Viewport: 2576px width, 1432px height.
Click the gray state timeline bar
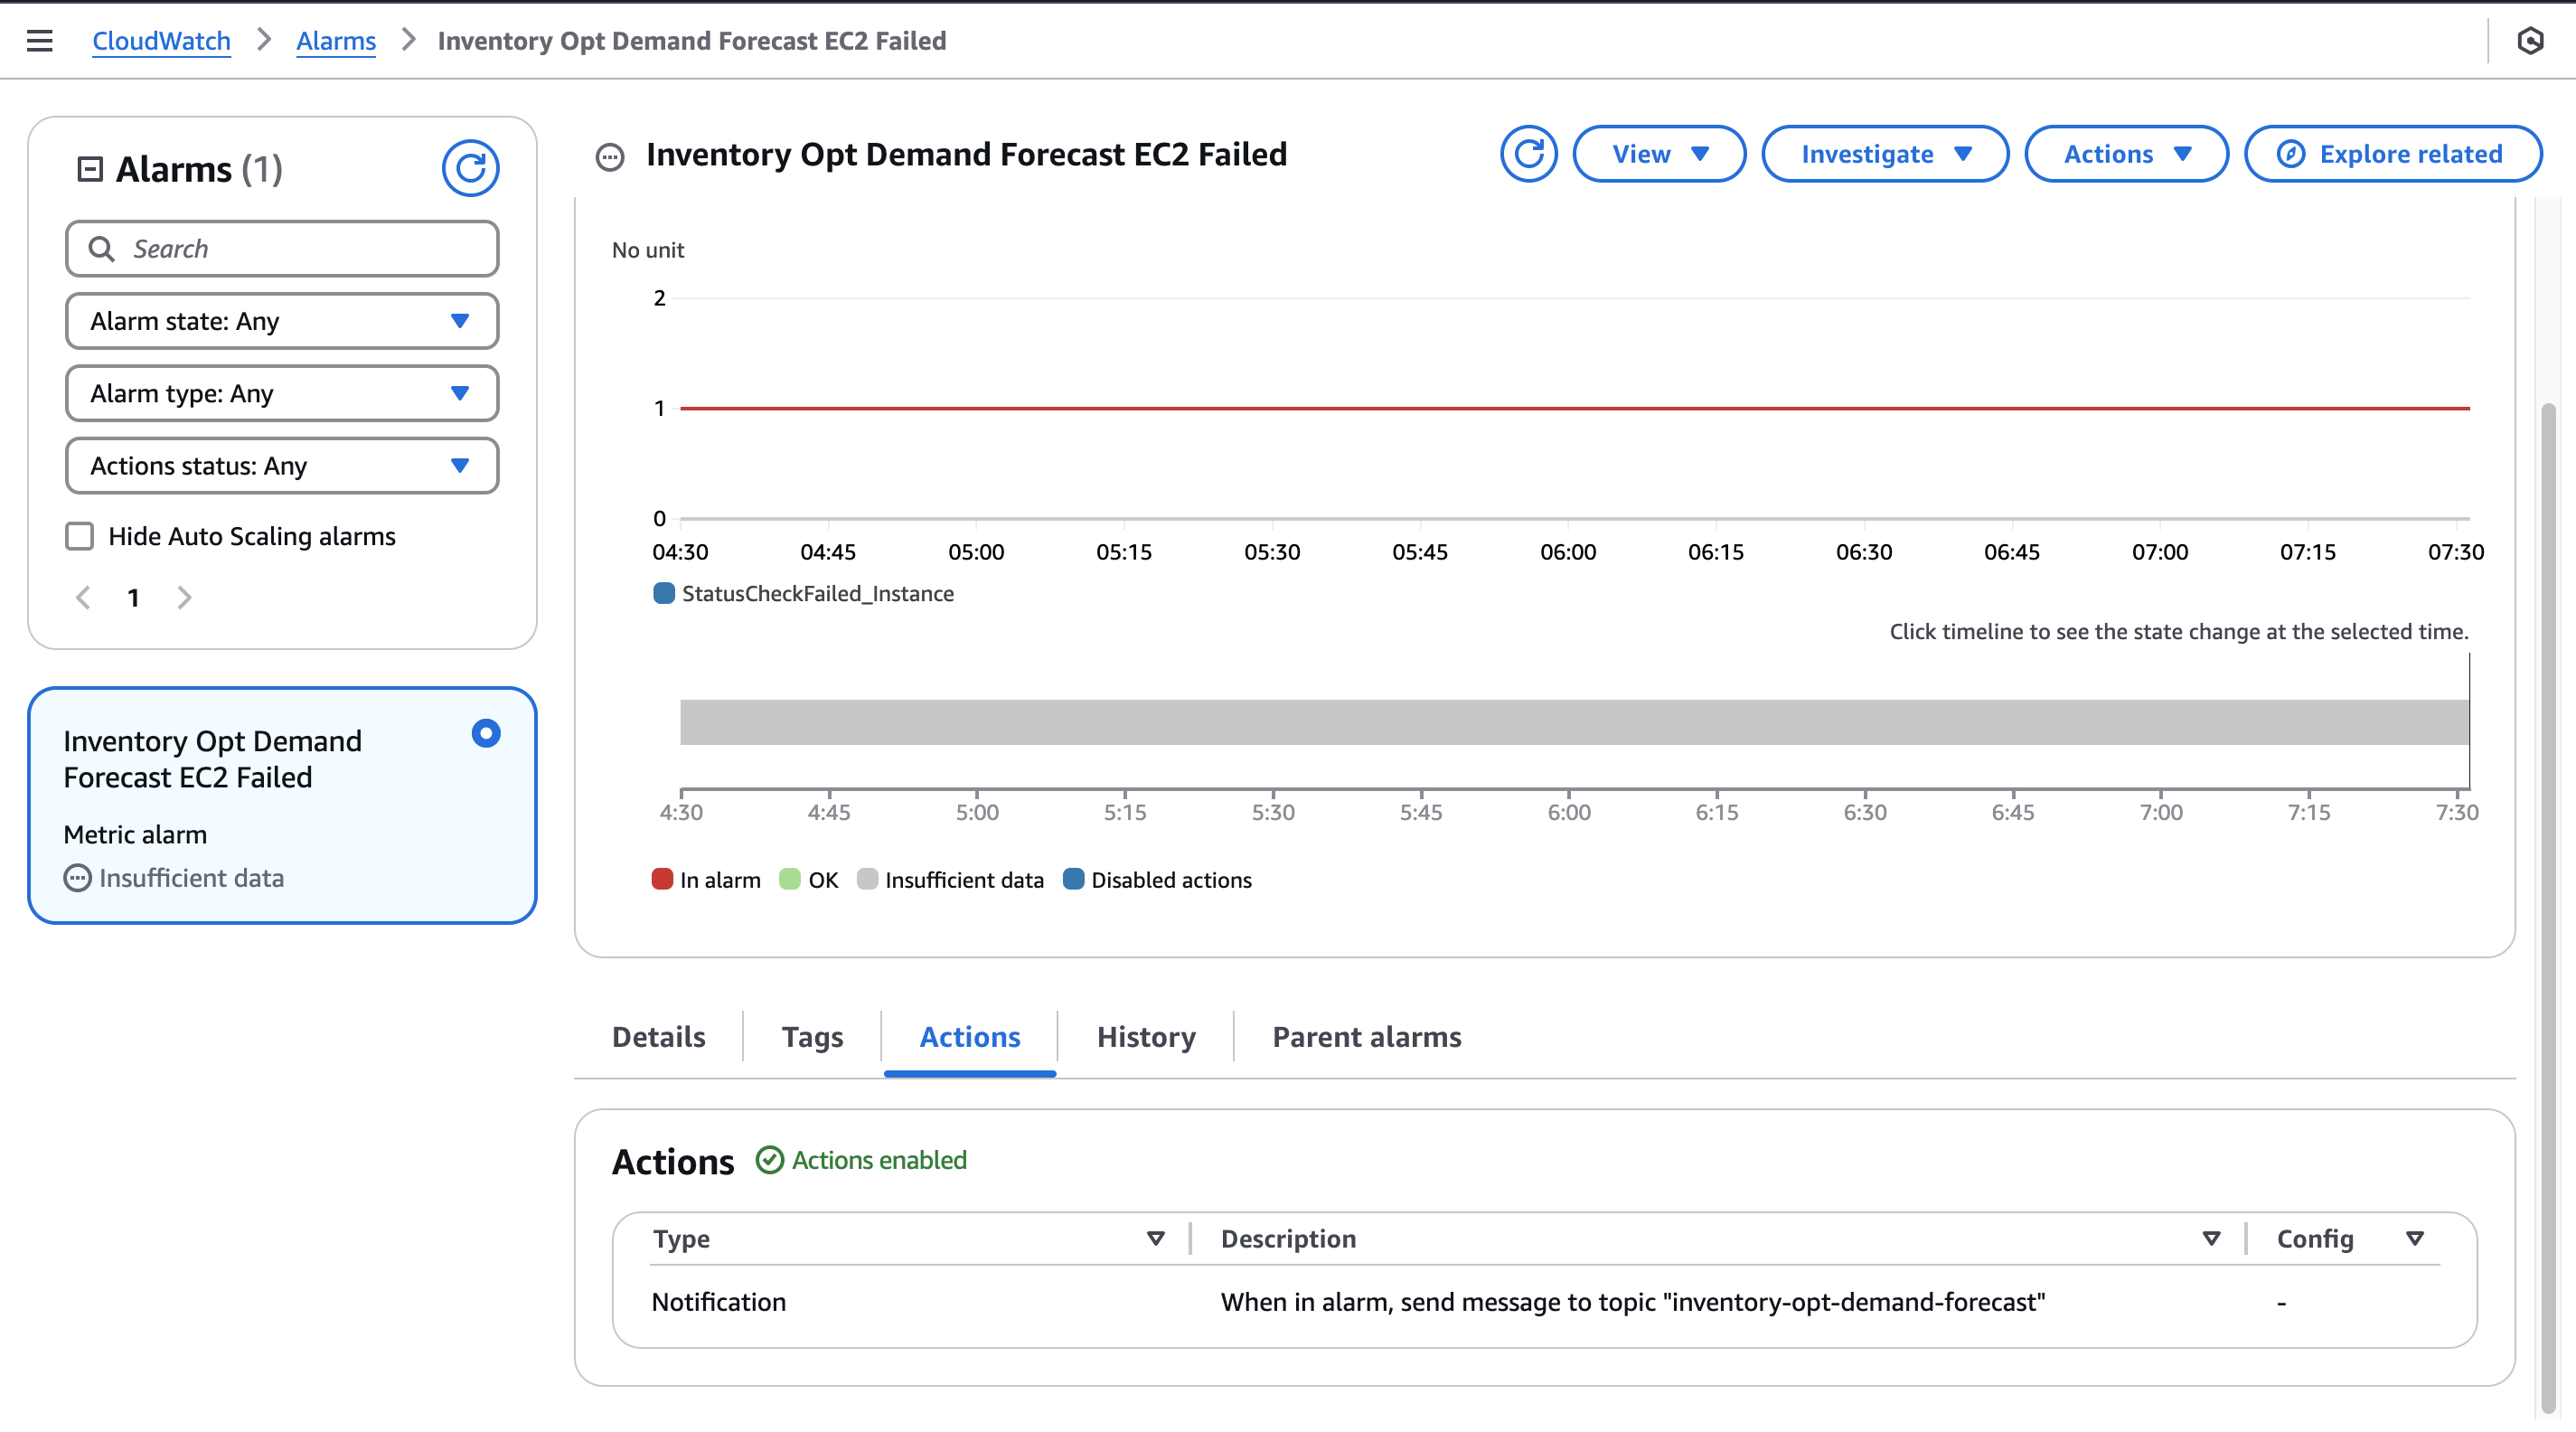[x=1575, y=722]
